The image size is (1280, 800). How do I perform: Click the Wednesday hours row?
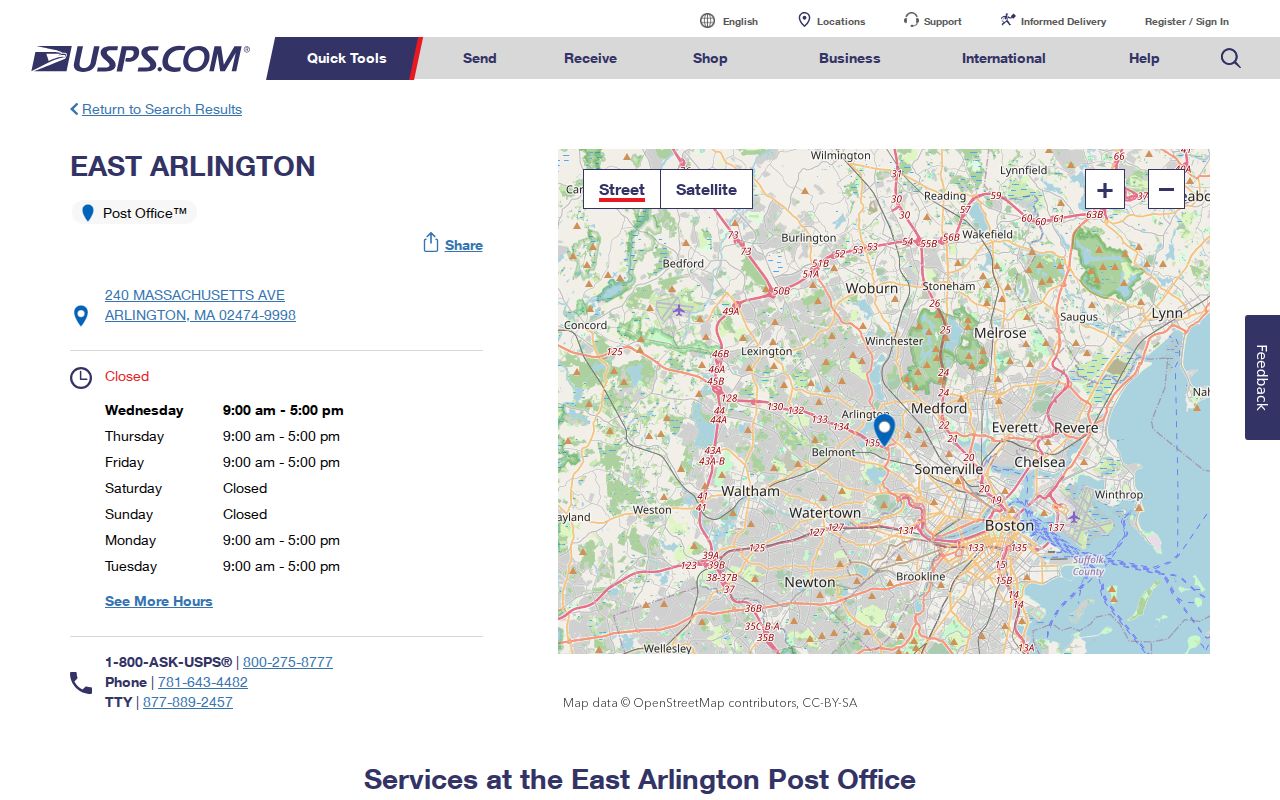point(224,410)
